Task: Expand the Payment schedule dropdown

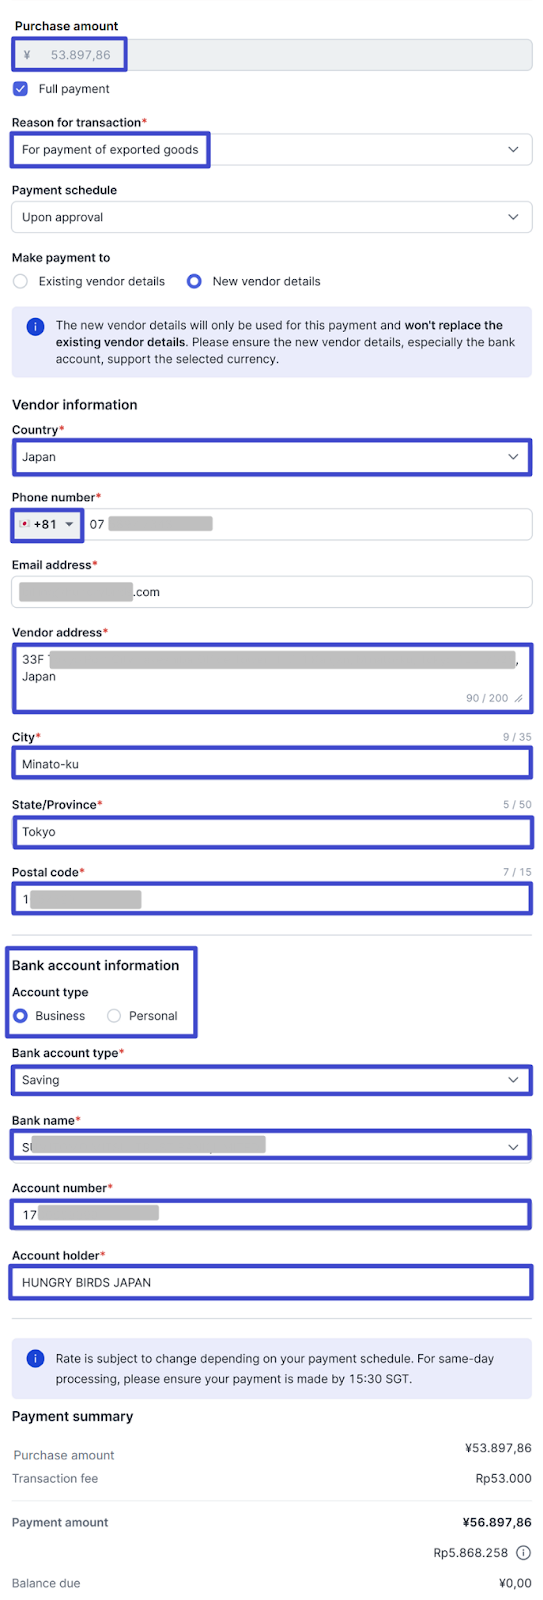Action: click(272, 217)
